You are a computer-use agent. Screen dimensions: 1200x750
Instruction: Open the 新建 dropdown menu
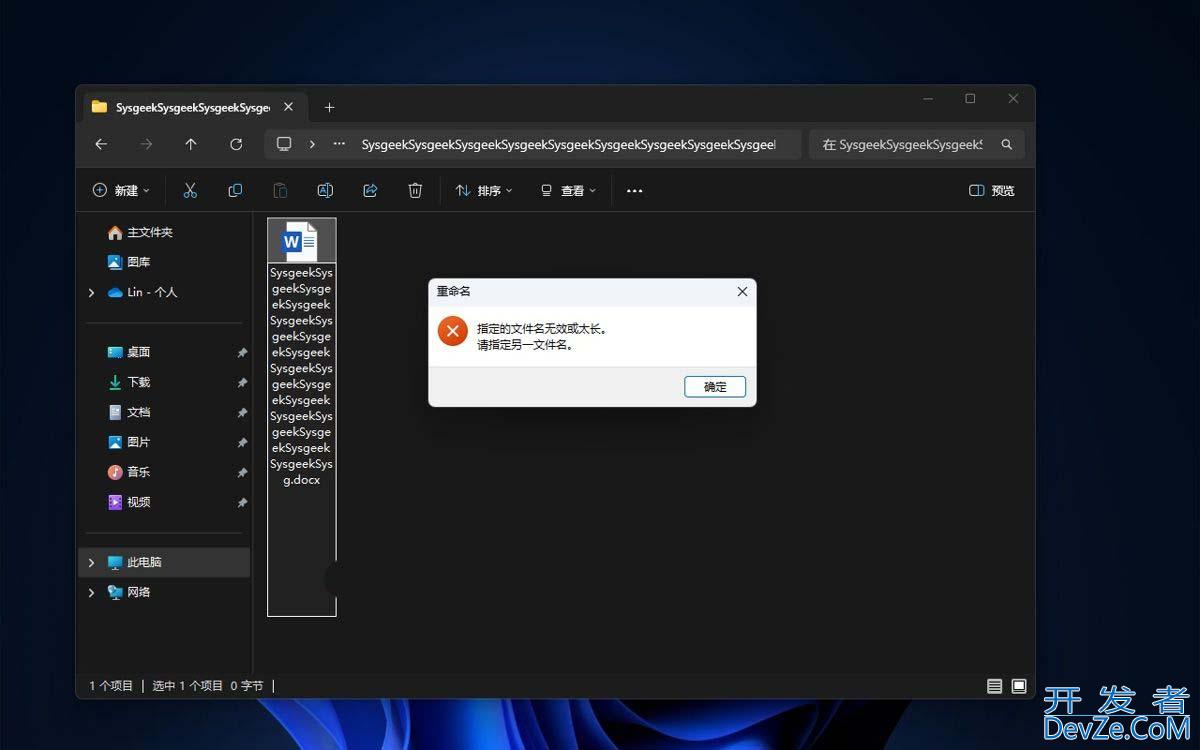click(x=121, y=191)
